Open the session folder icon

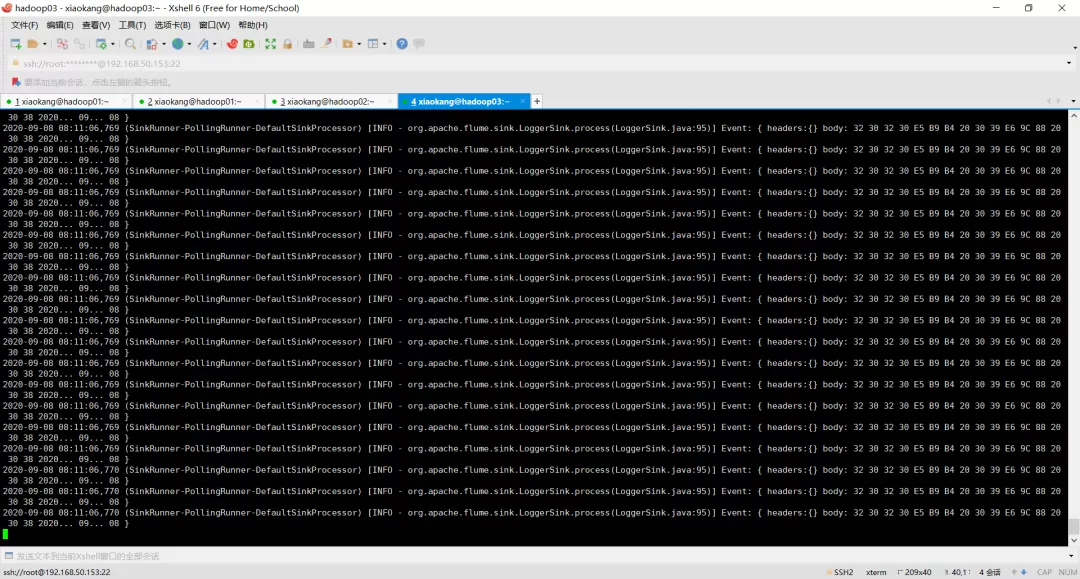tap(32, 44)
